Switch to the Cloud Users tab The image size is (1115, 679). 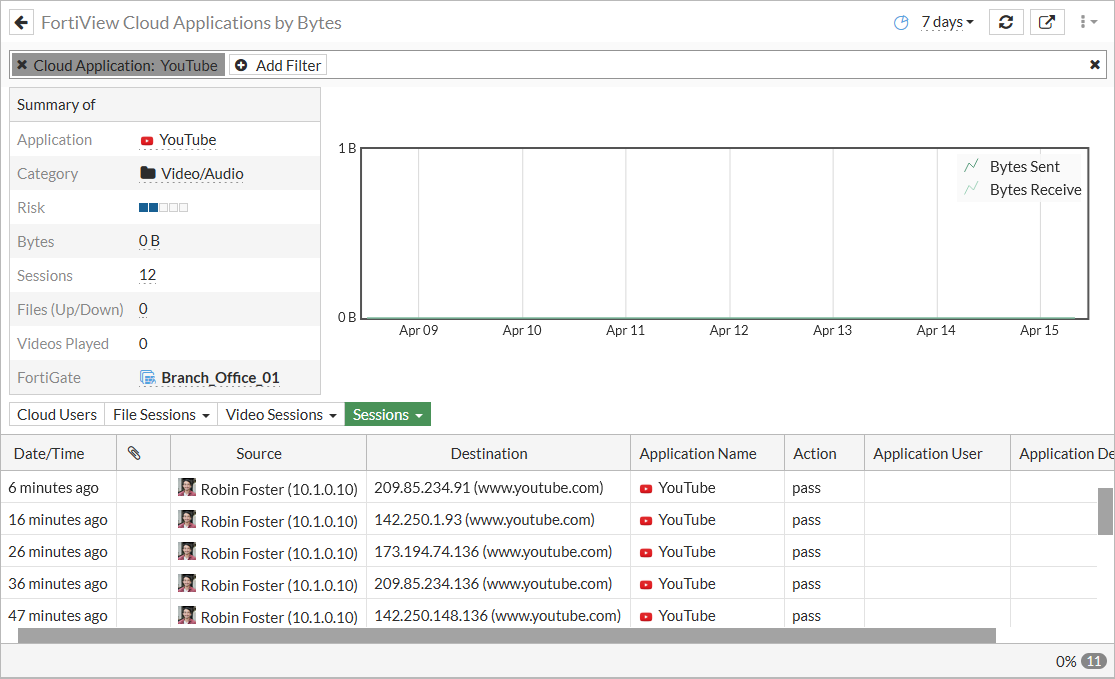[57, 415]
